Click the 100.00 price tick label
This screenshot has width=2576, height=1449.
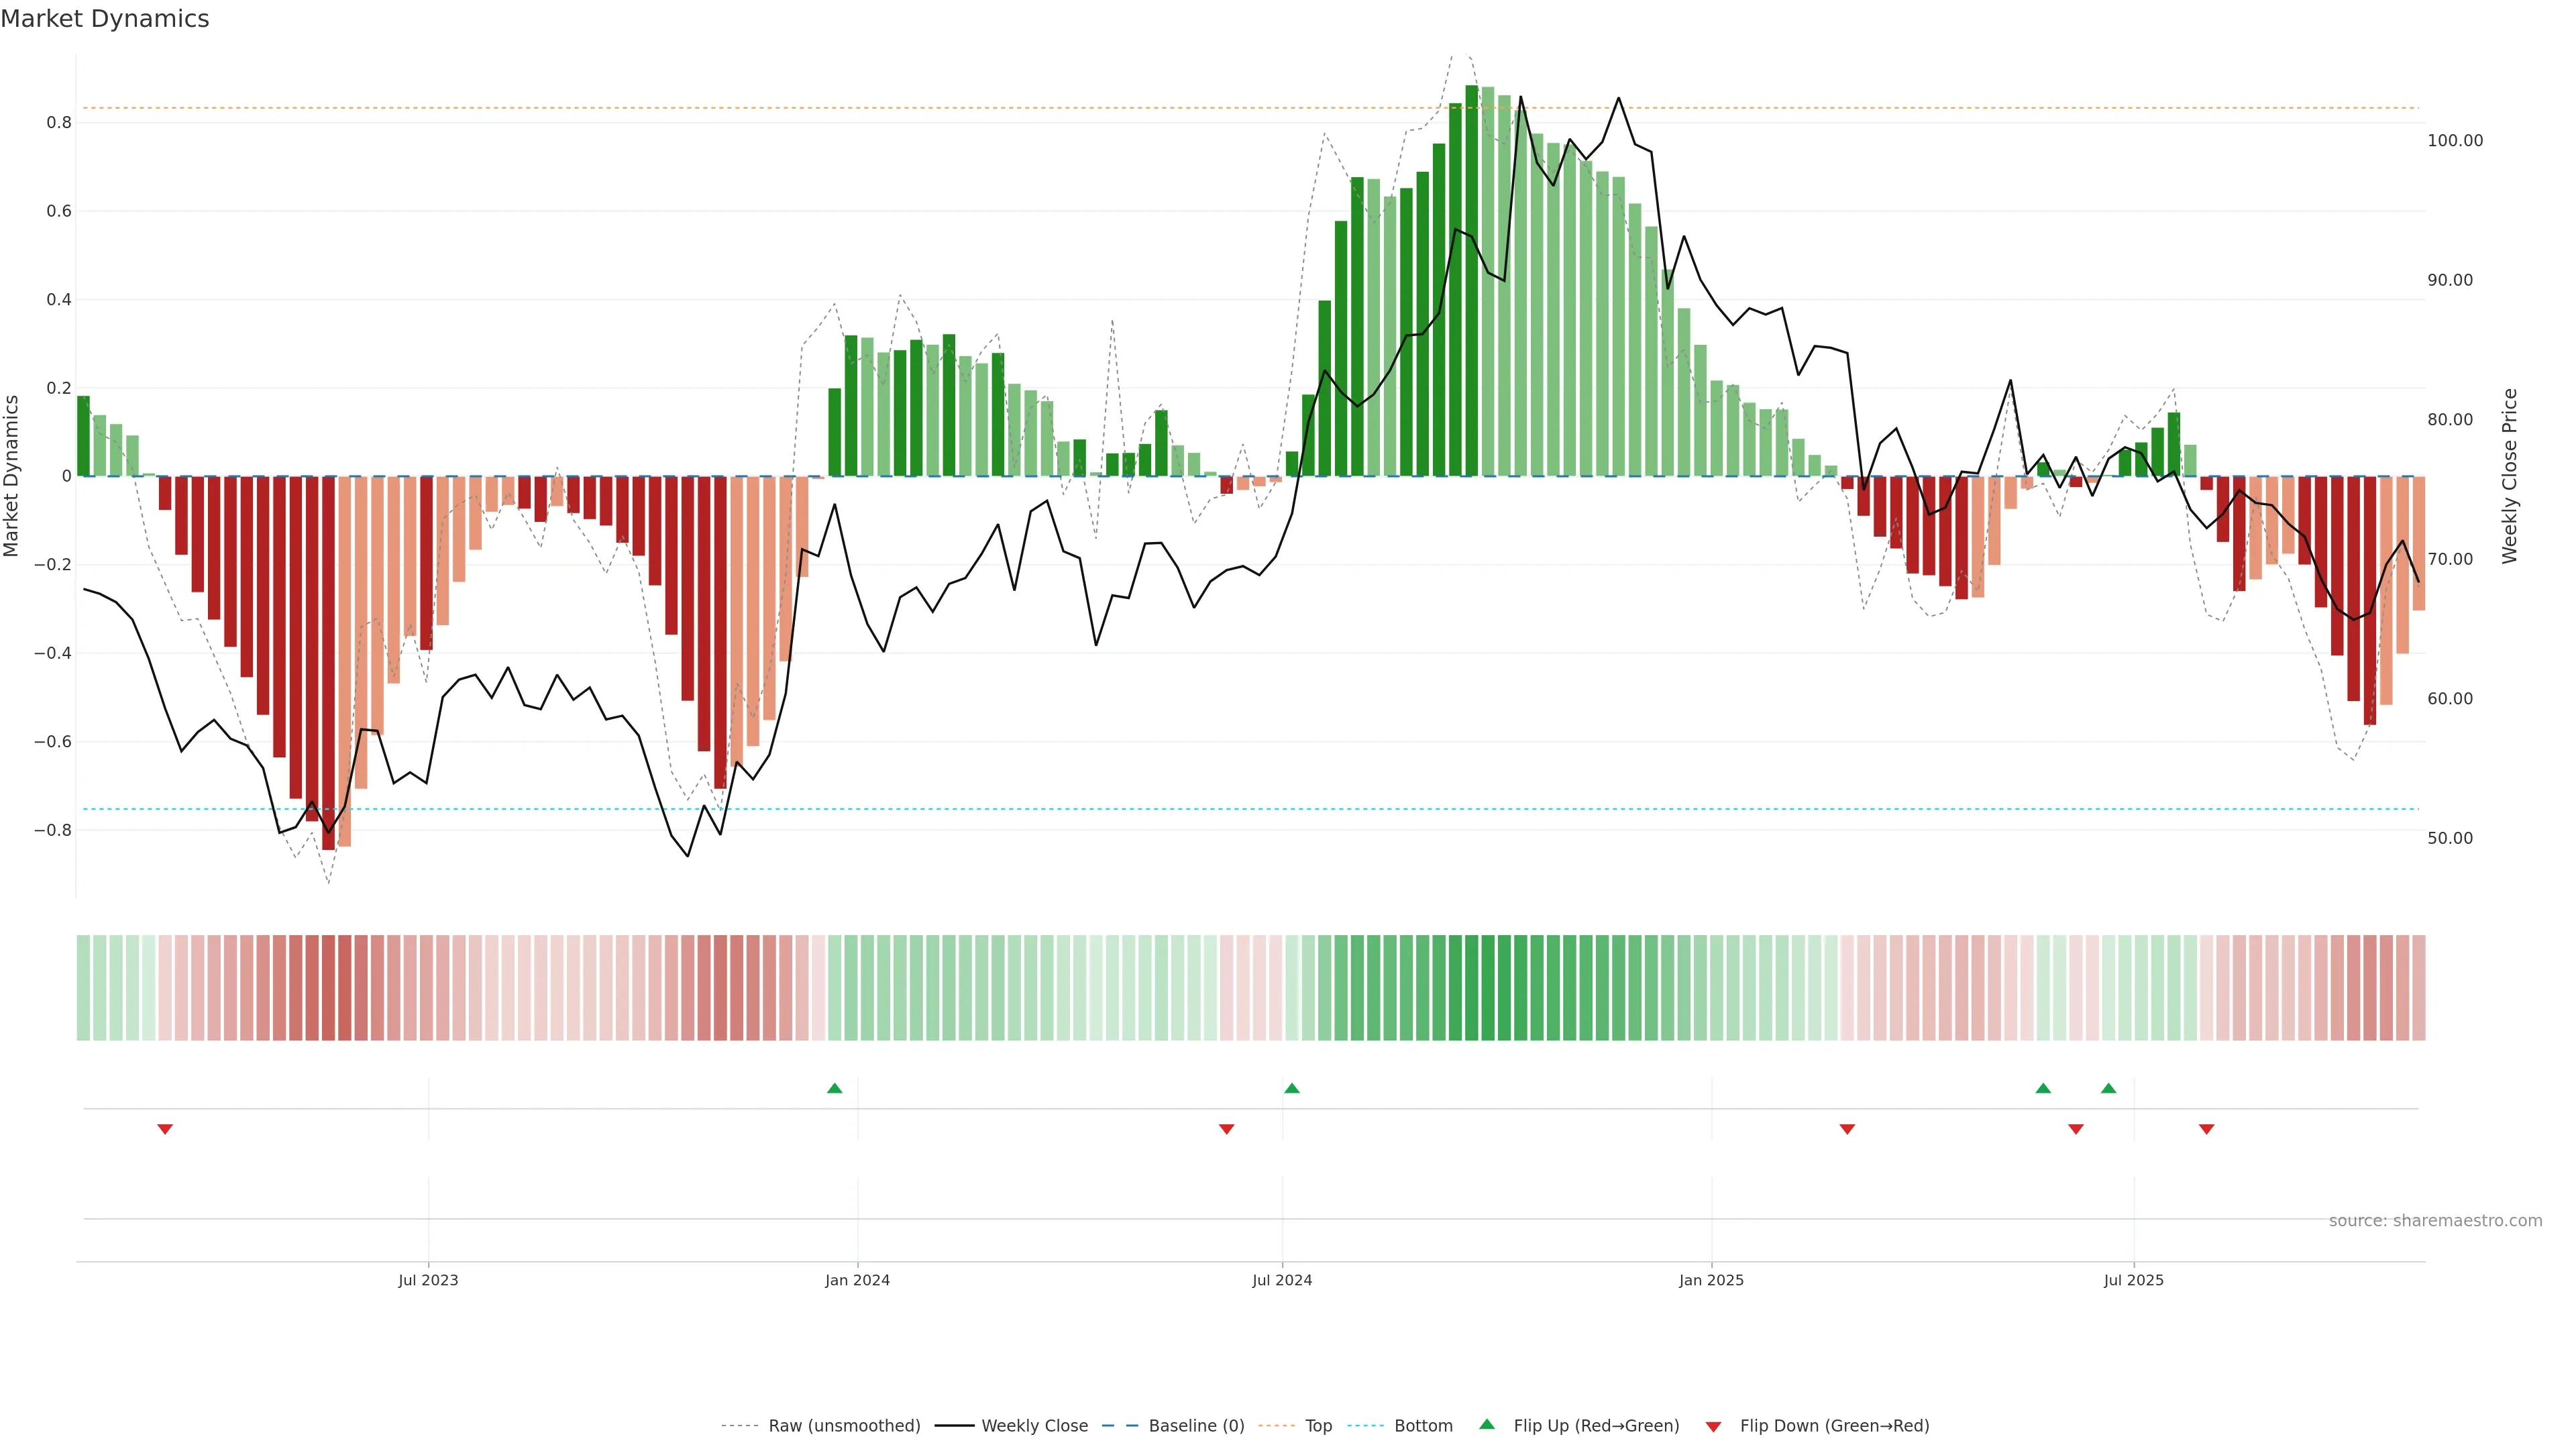[2455, 141]
